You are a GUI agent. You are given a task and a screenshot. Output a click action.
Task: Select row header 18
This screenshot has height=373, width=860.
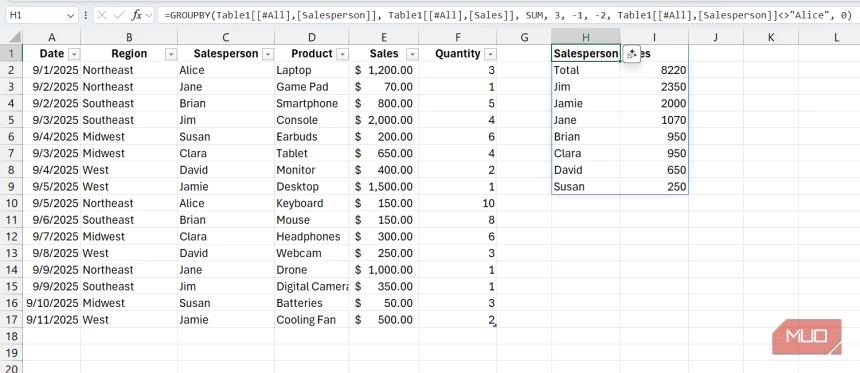click(12, 336)
